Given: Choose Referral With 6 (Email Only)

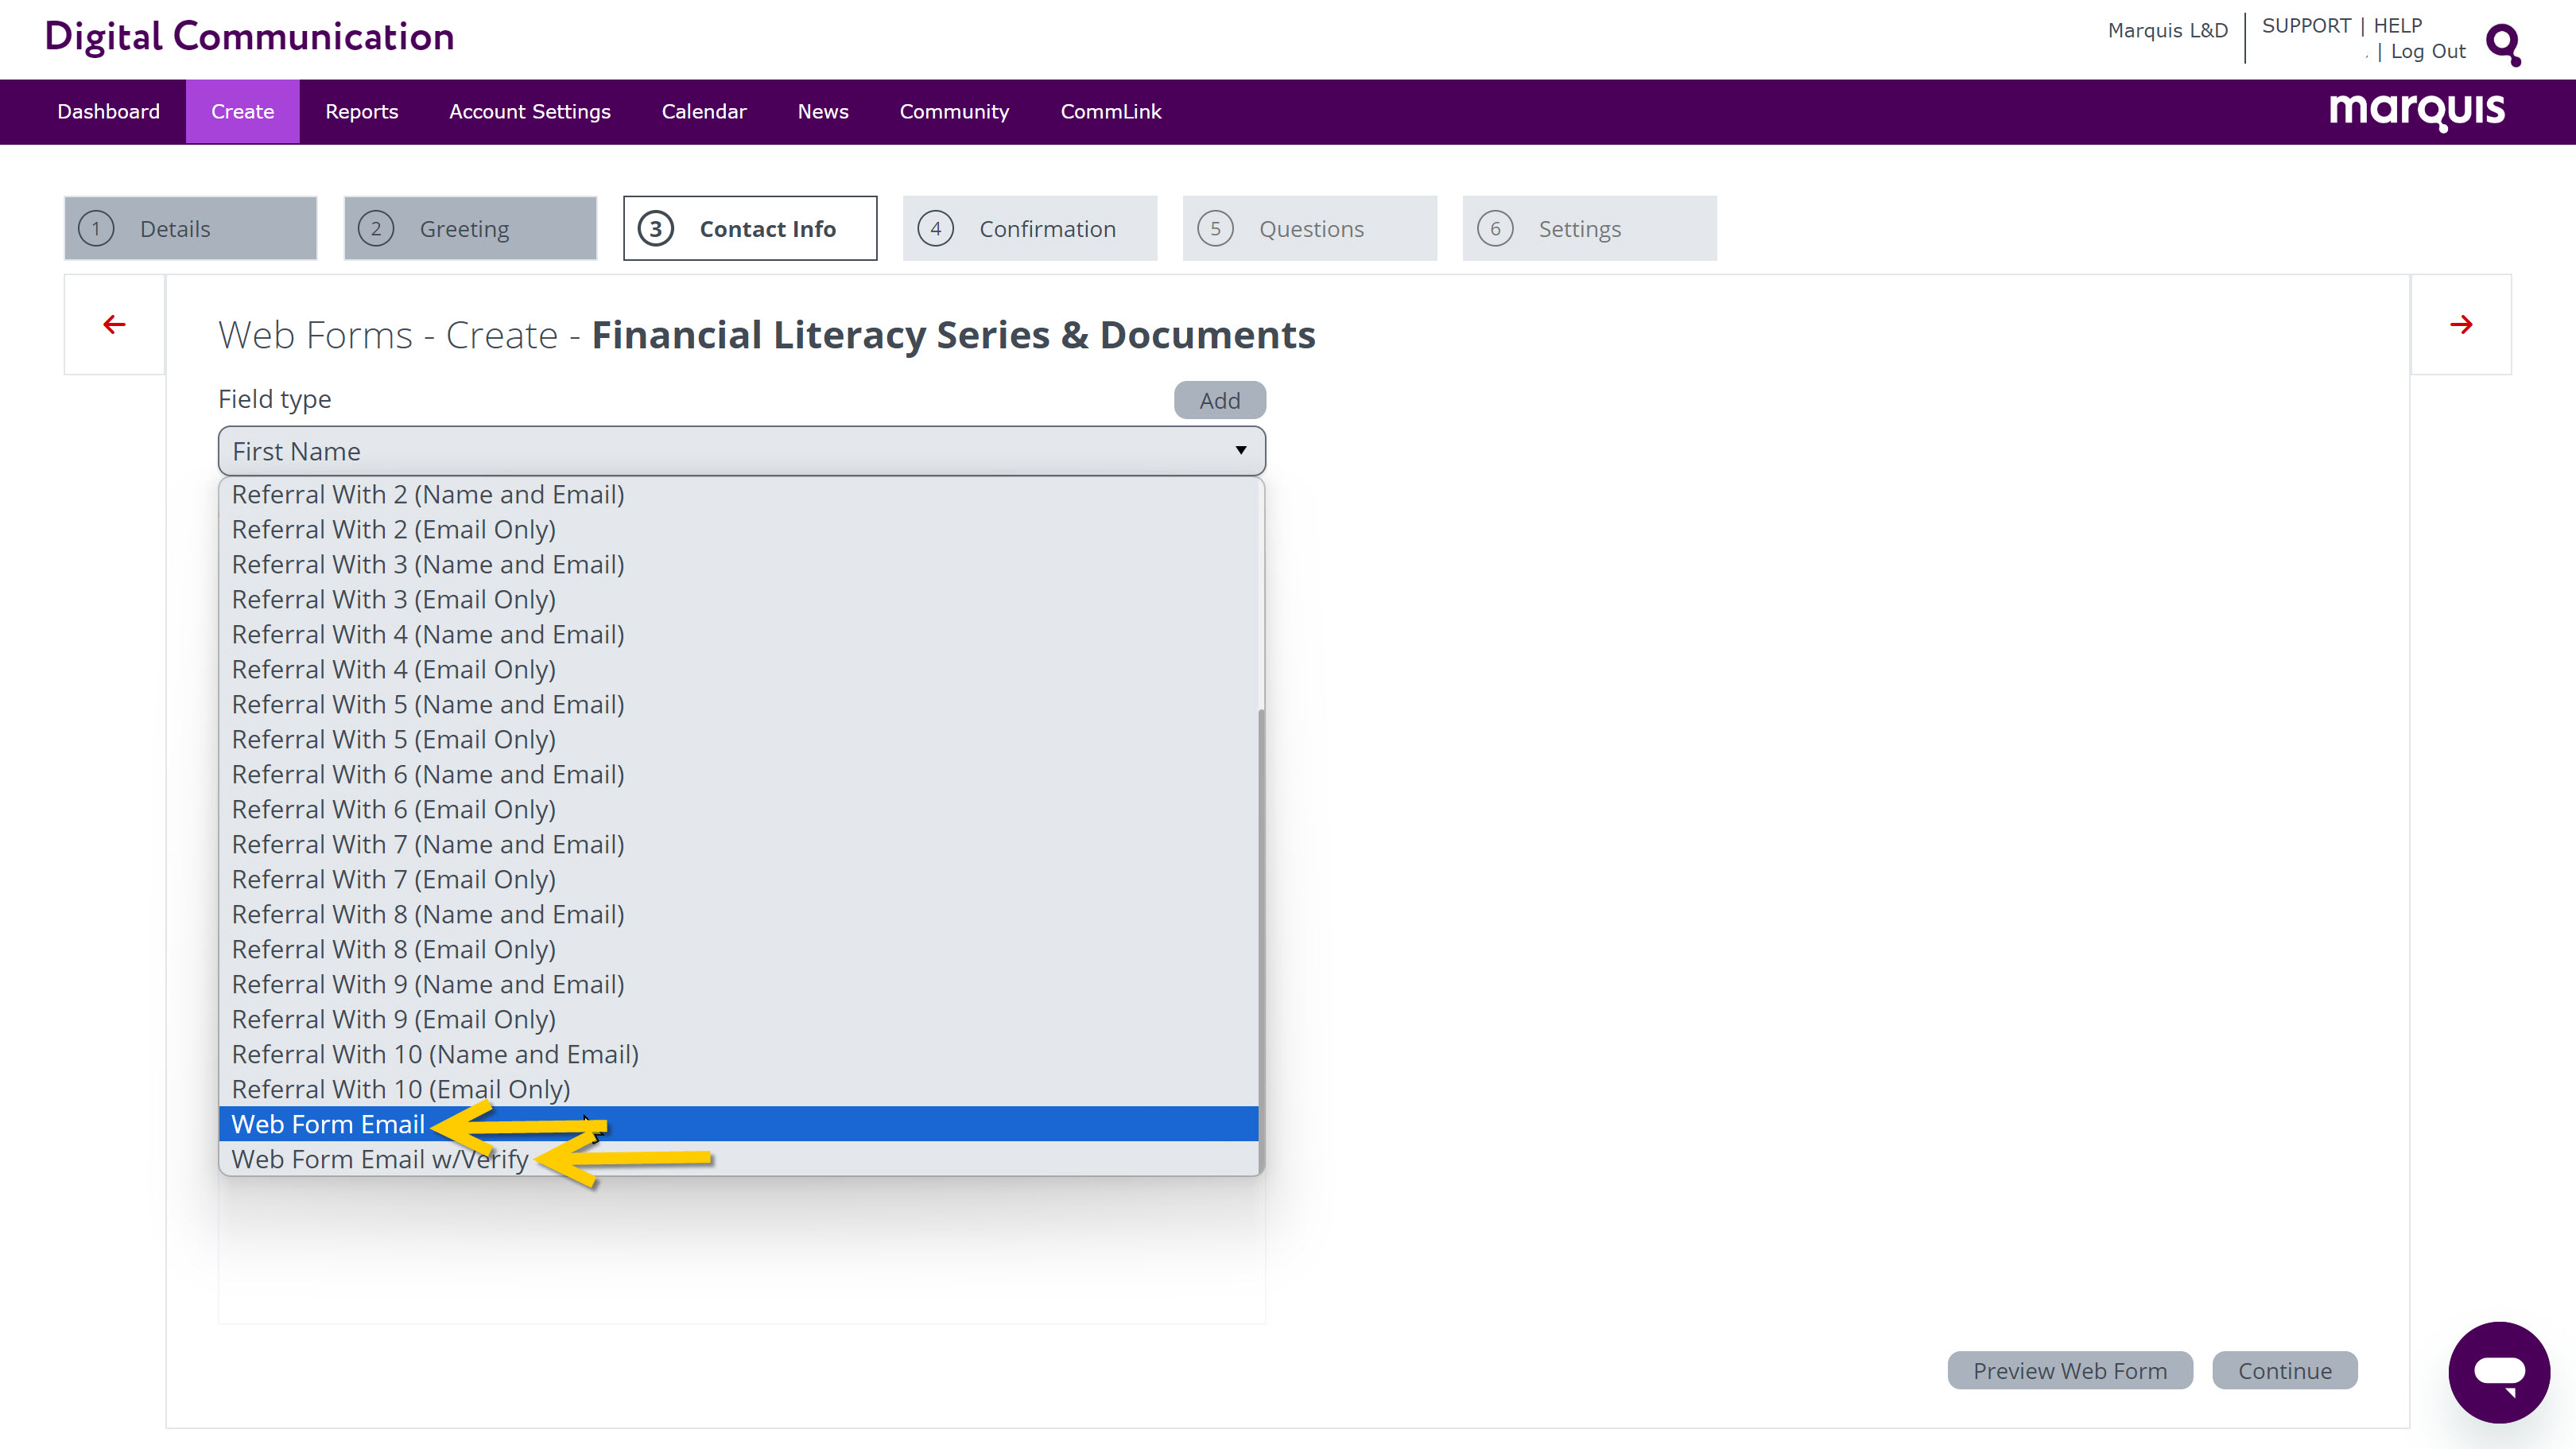Looking at the screenshot, I should coord(738,809).
